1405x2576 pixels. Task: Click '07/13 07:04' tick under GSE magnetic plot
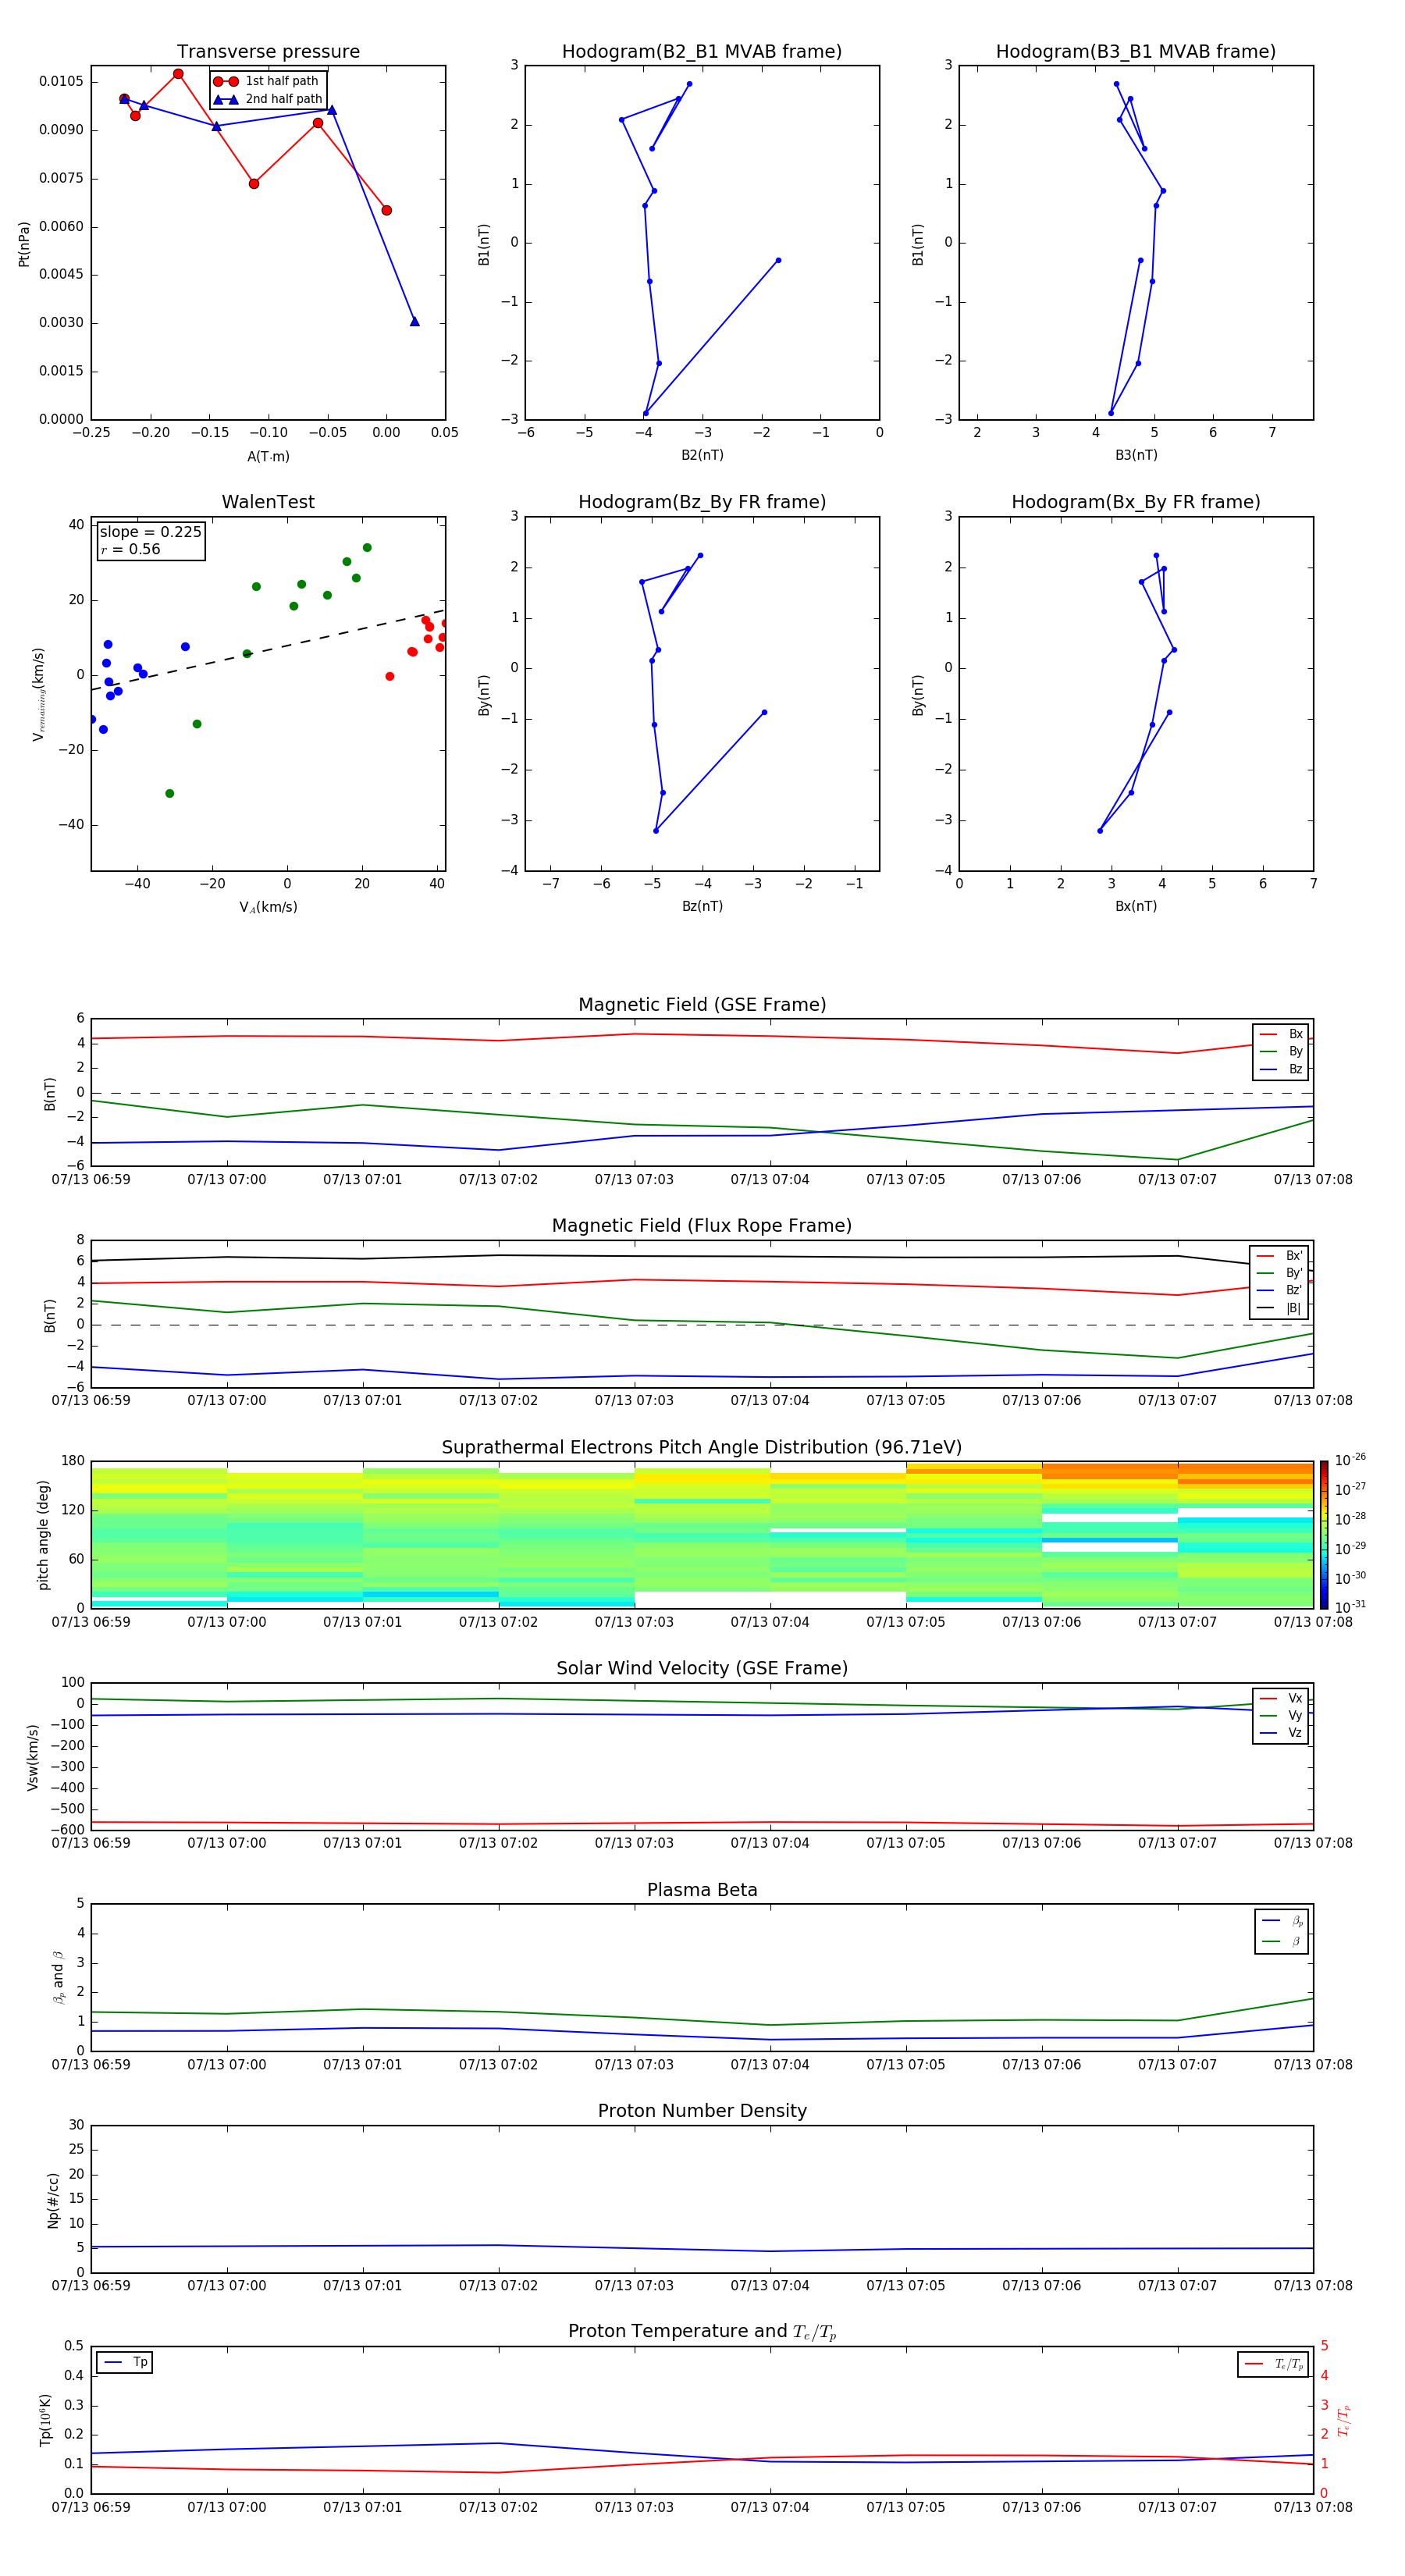coord(770,1180)
